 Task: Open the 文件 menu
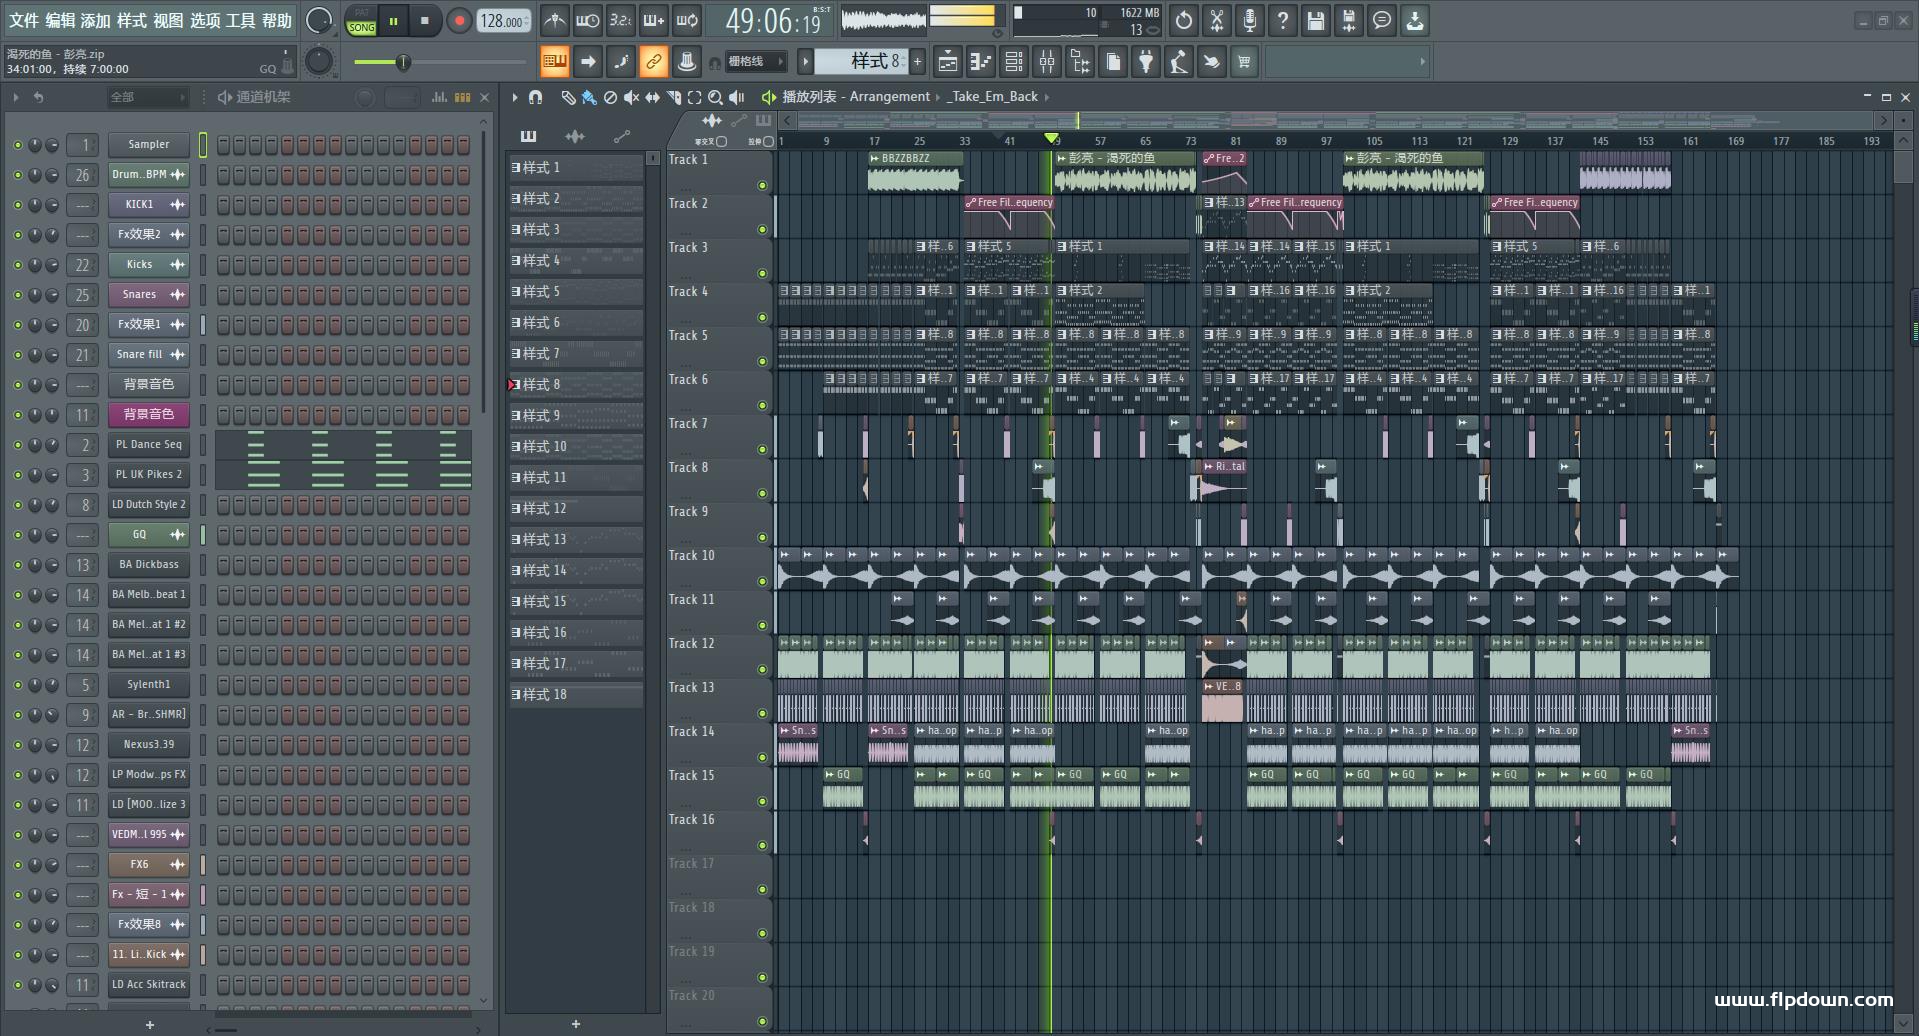pyautogui.click(x=24, y=20)
